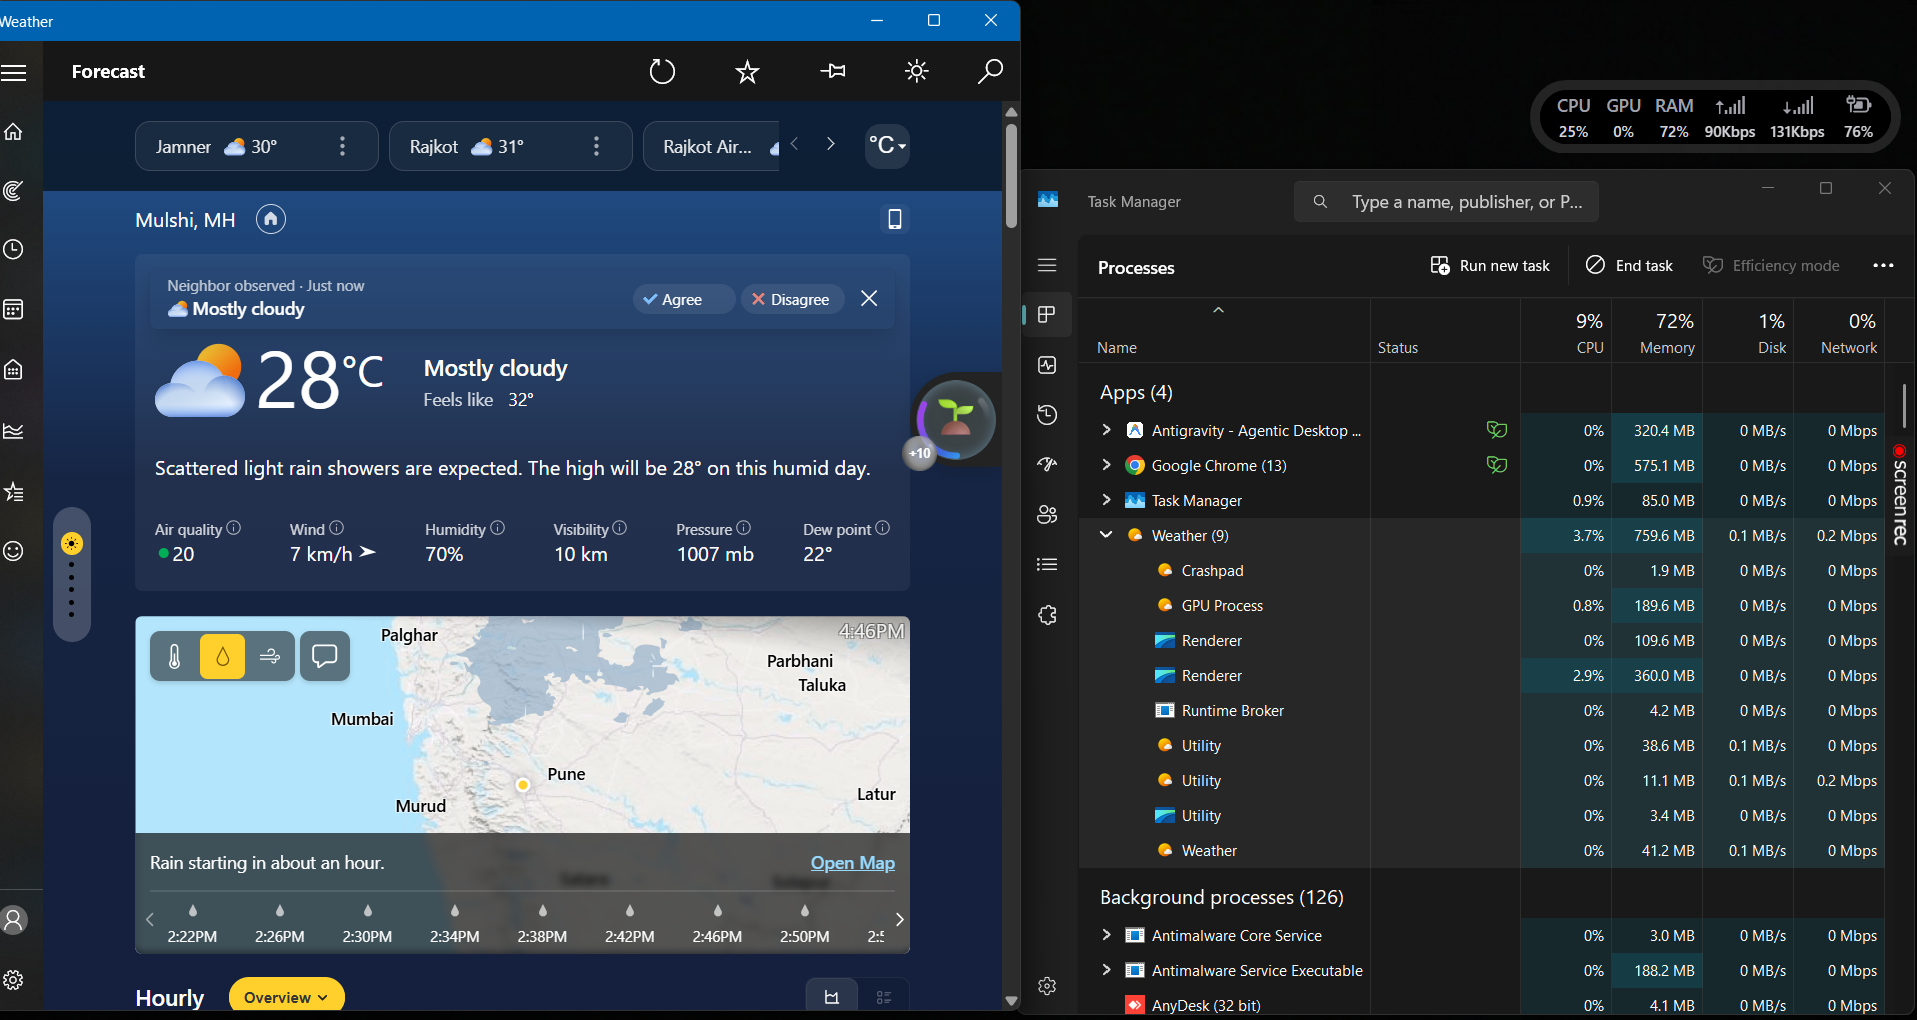Open Favorite places sidebar icon
This screenshot has height=1020, width=1917.
14,491
